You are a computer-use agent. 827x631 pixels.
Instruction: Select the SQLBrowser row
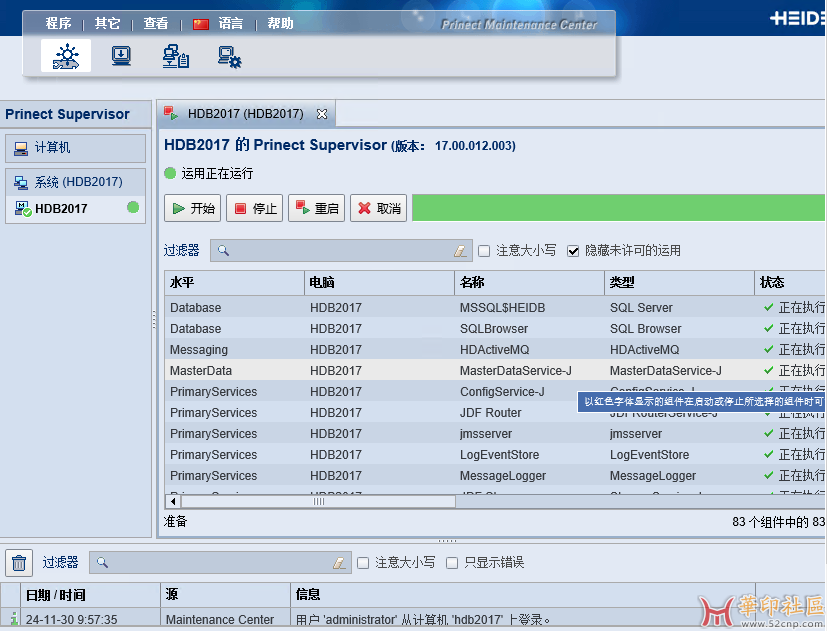495,329
